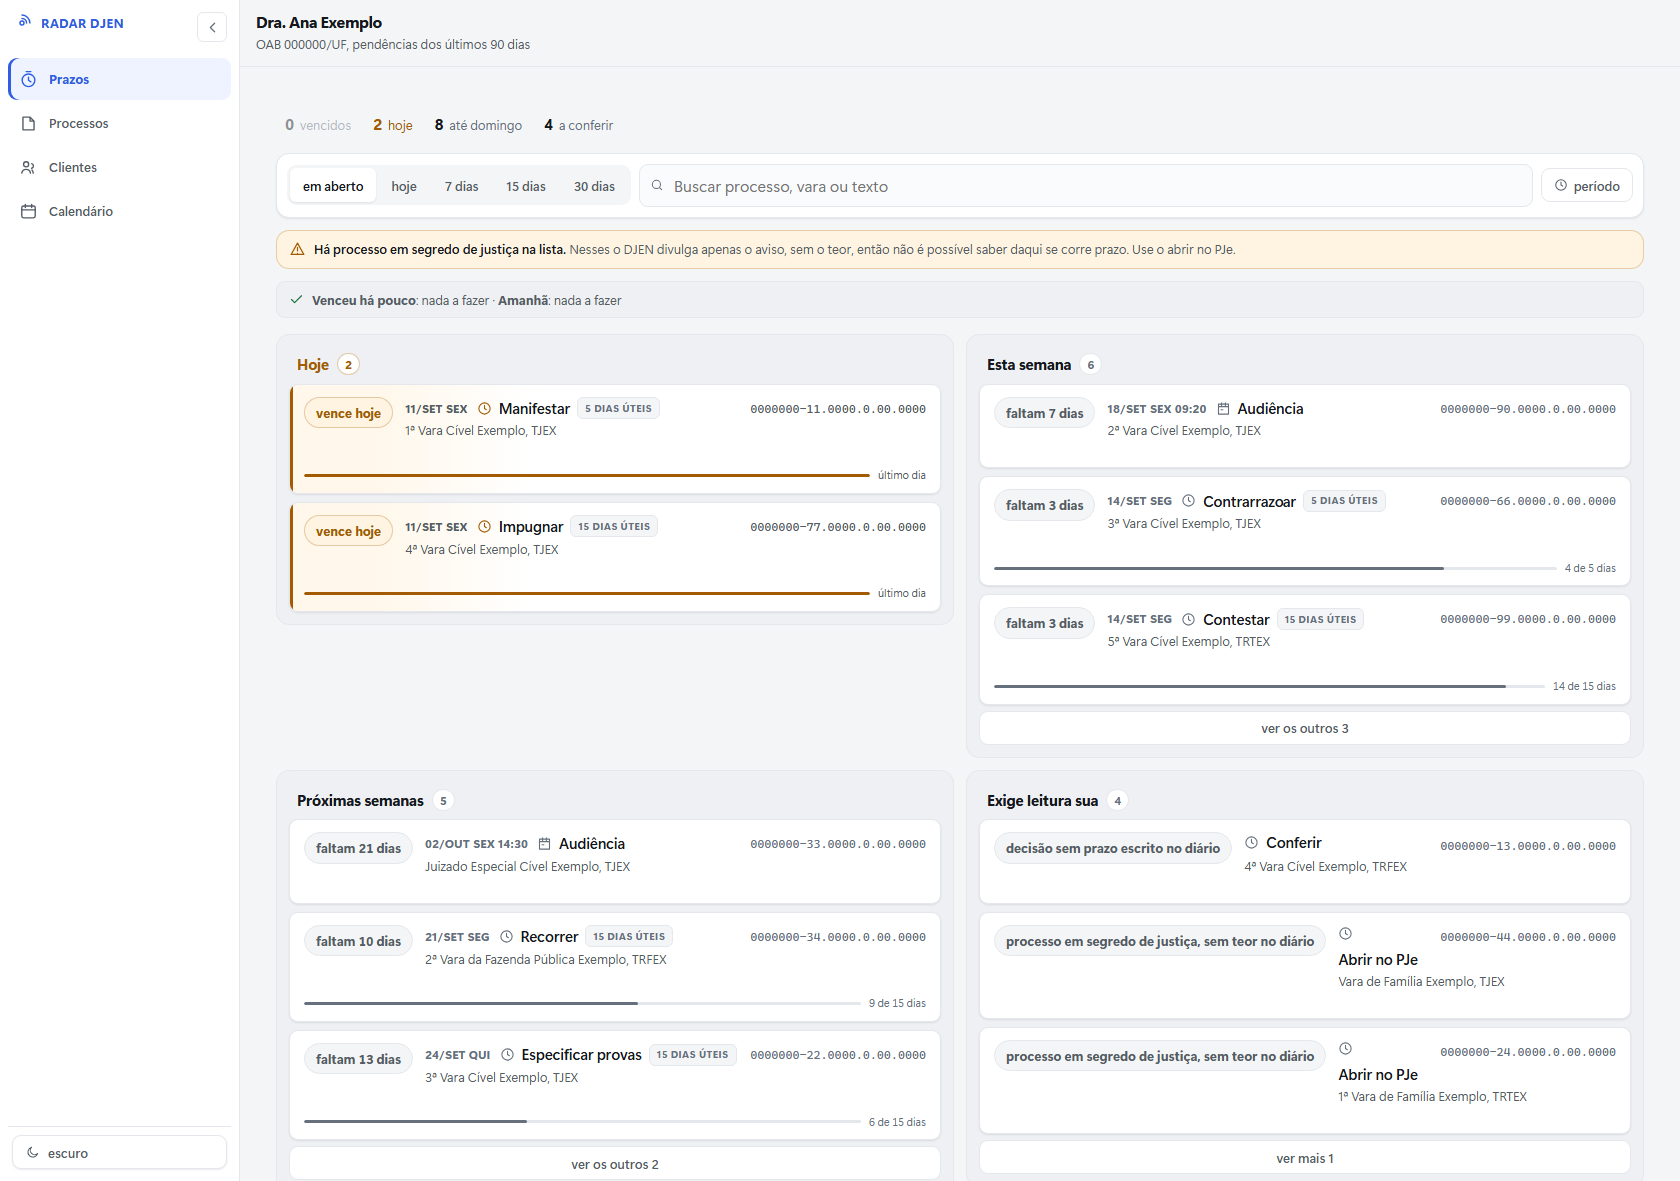
Task: Click the calendar icon beside 02/OUT Audiência
Action: pos(545,843)
